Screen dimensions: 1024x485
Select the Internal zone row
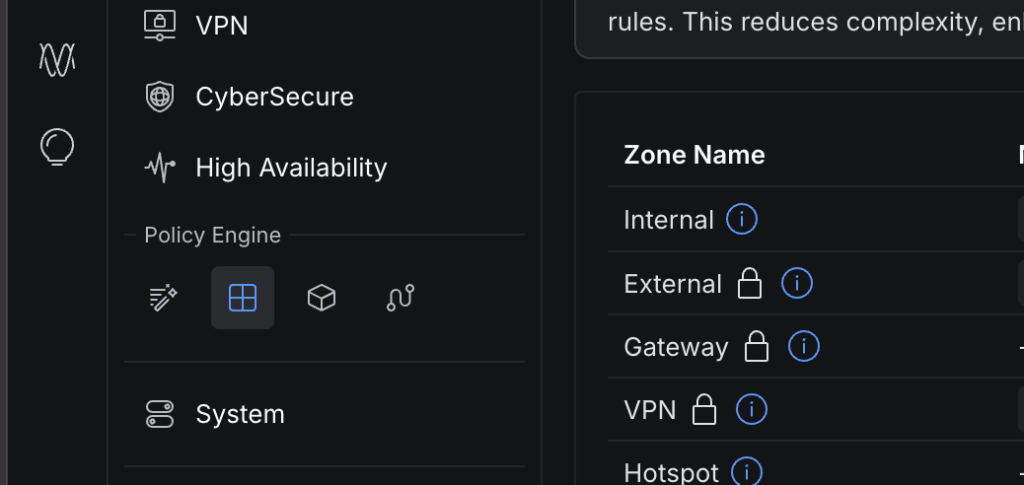tap(816, 219)
